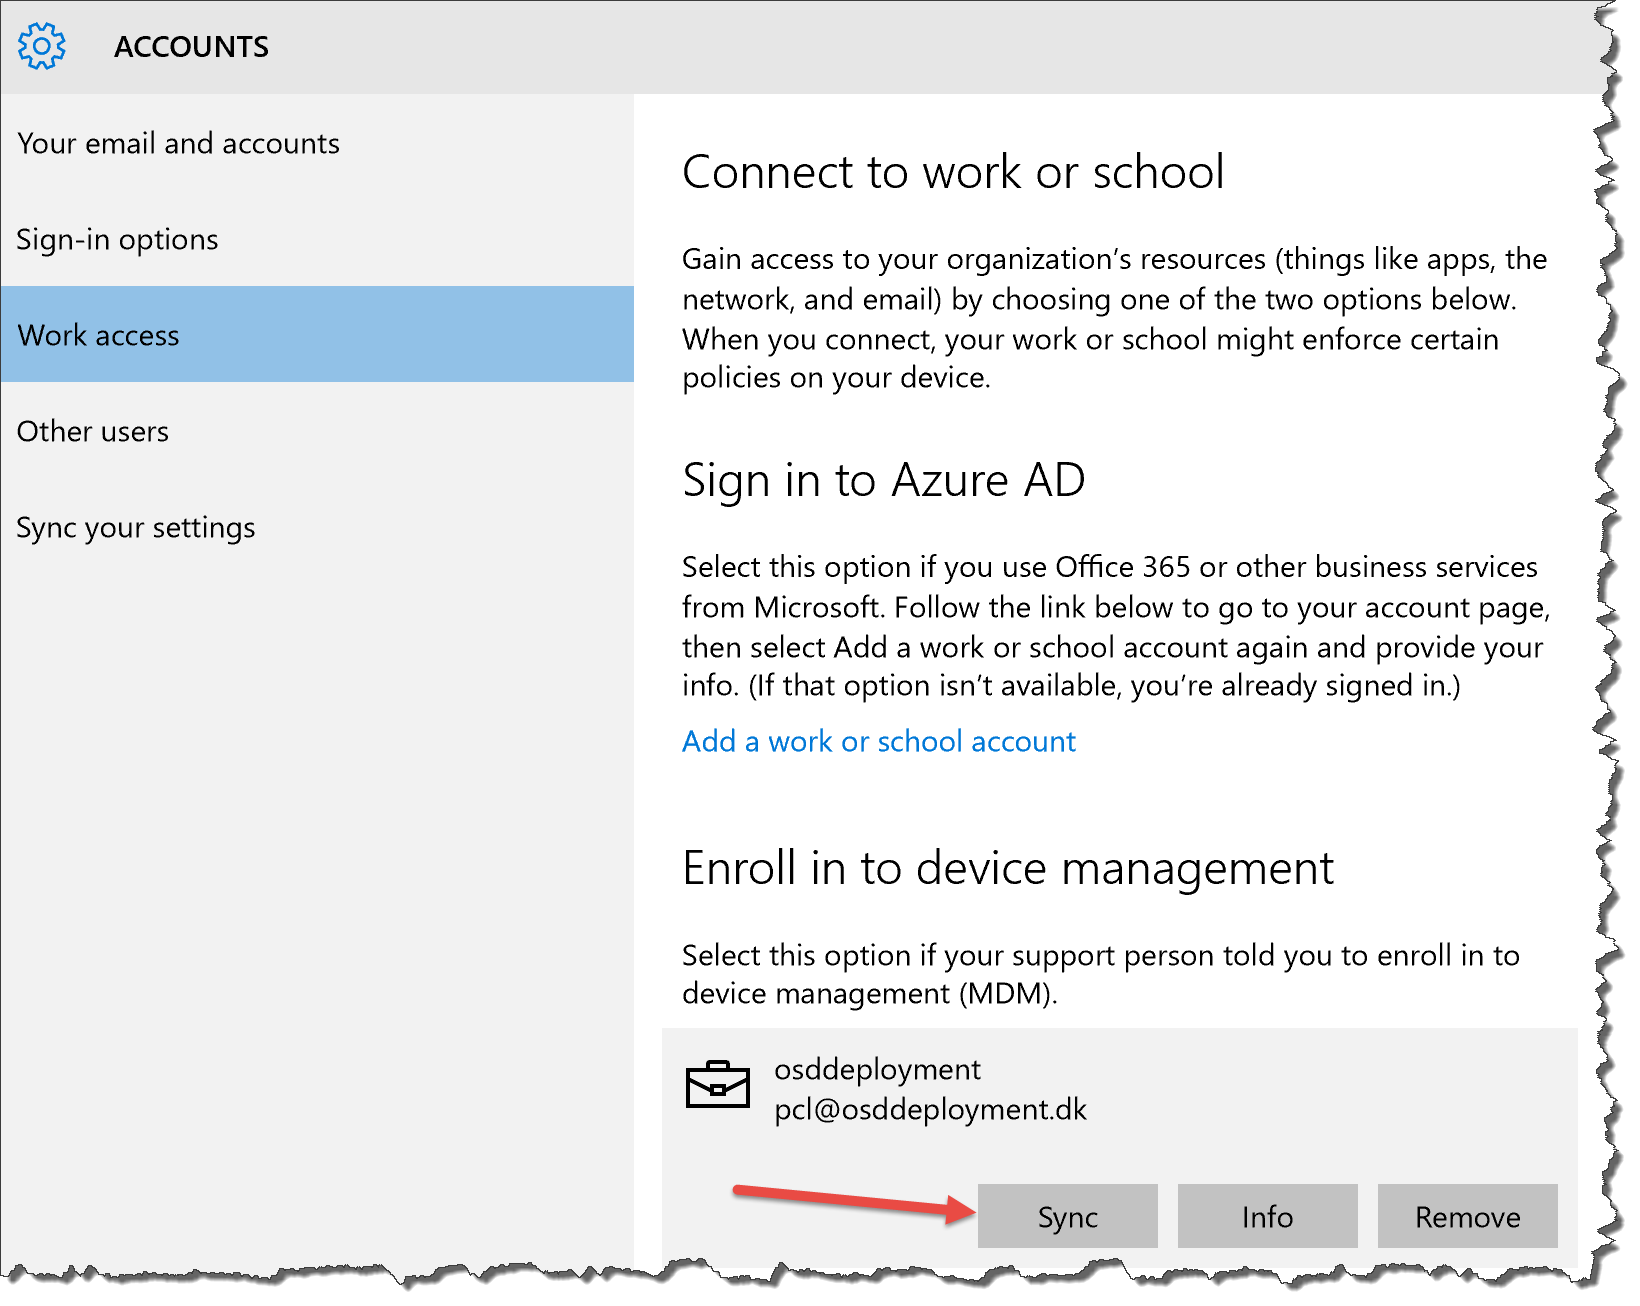Image resolution: width=1640 pixels, height=1306 pixels.
Task: Open Sync your settings
Action: 136,527
